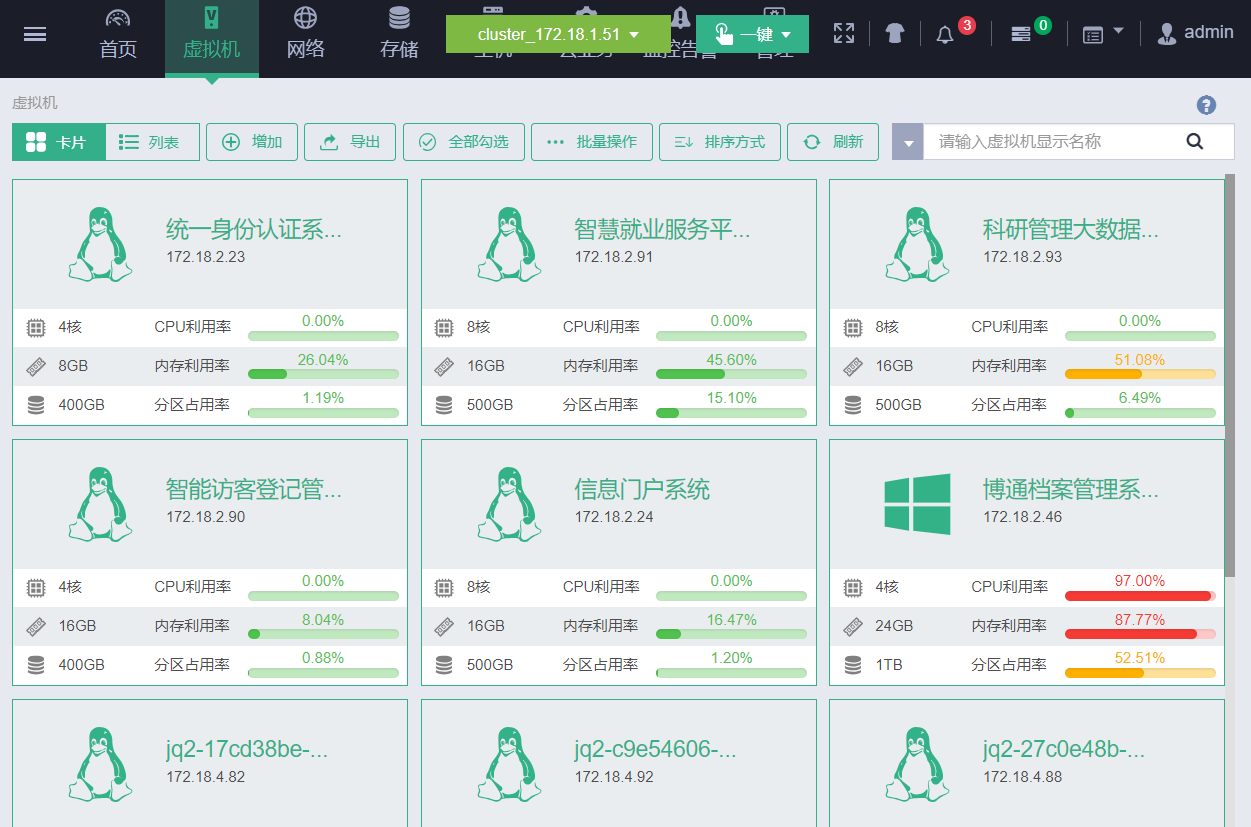Expand the cluster_172.18.1.51 dropdown
1251x827 pixels.
[x=558, y=35]
